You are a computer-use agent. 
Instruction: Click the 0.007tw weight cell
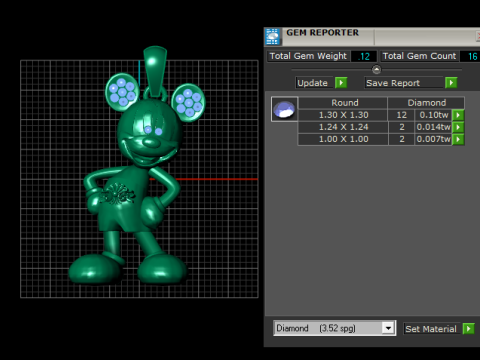pos(433,139)
